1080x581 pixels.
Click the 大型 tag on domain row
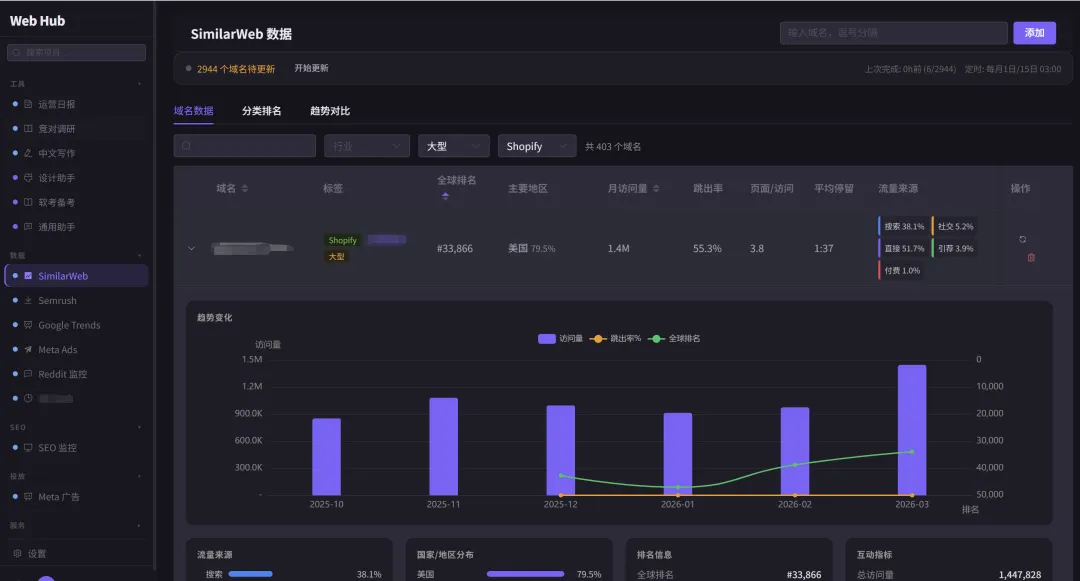(336, 256)
